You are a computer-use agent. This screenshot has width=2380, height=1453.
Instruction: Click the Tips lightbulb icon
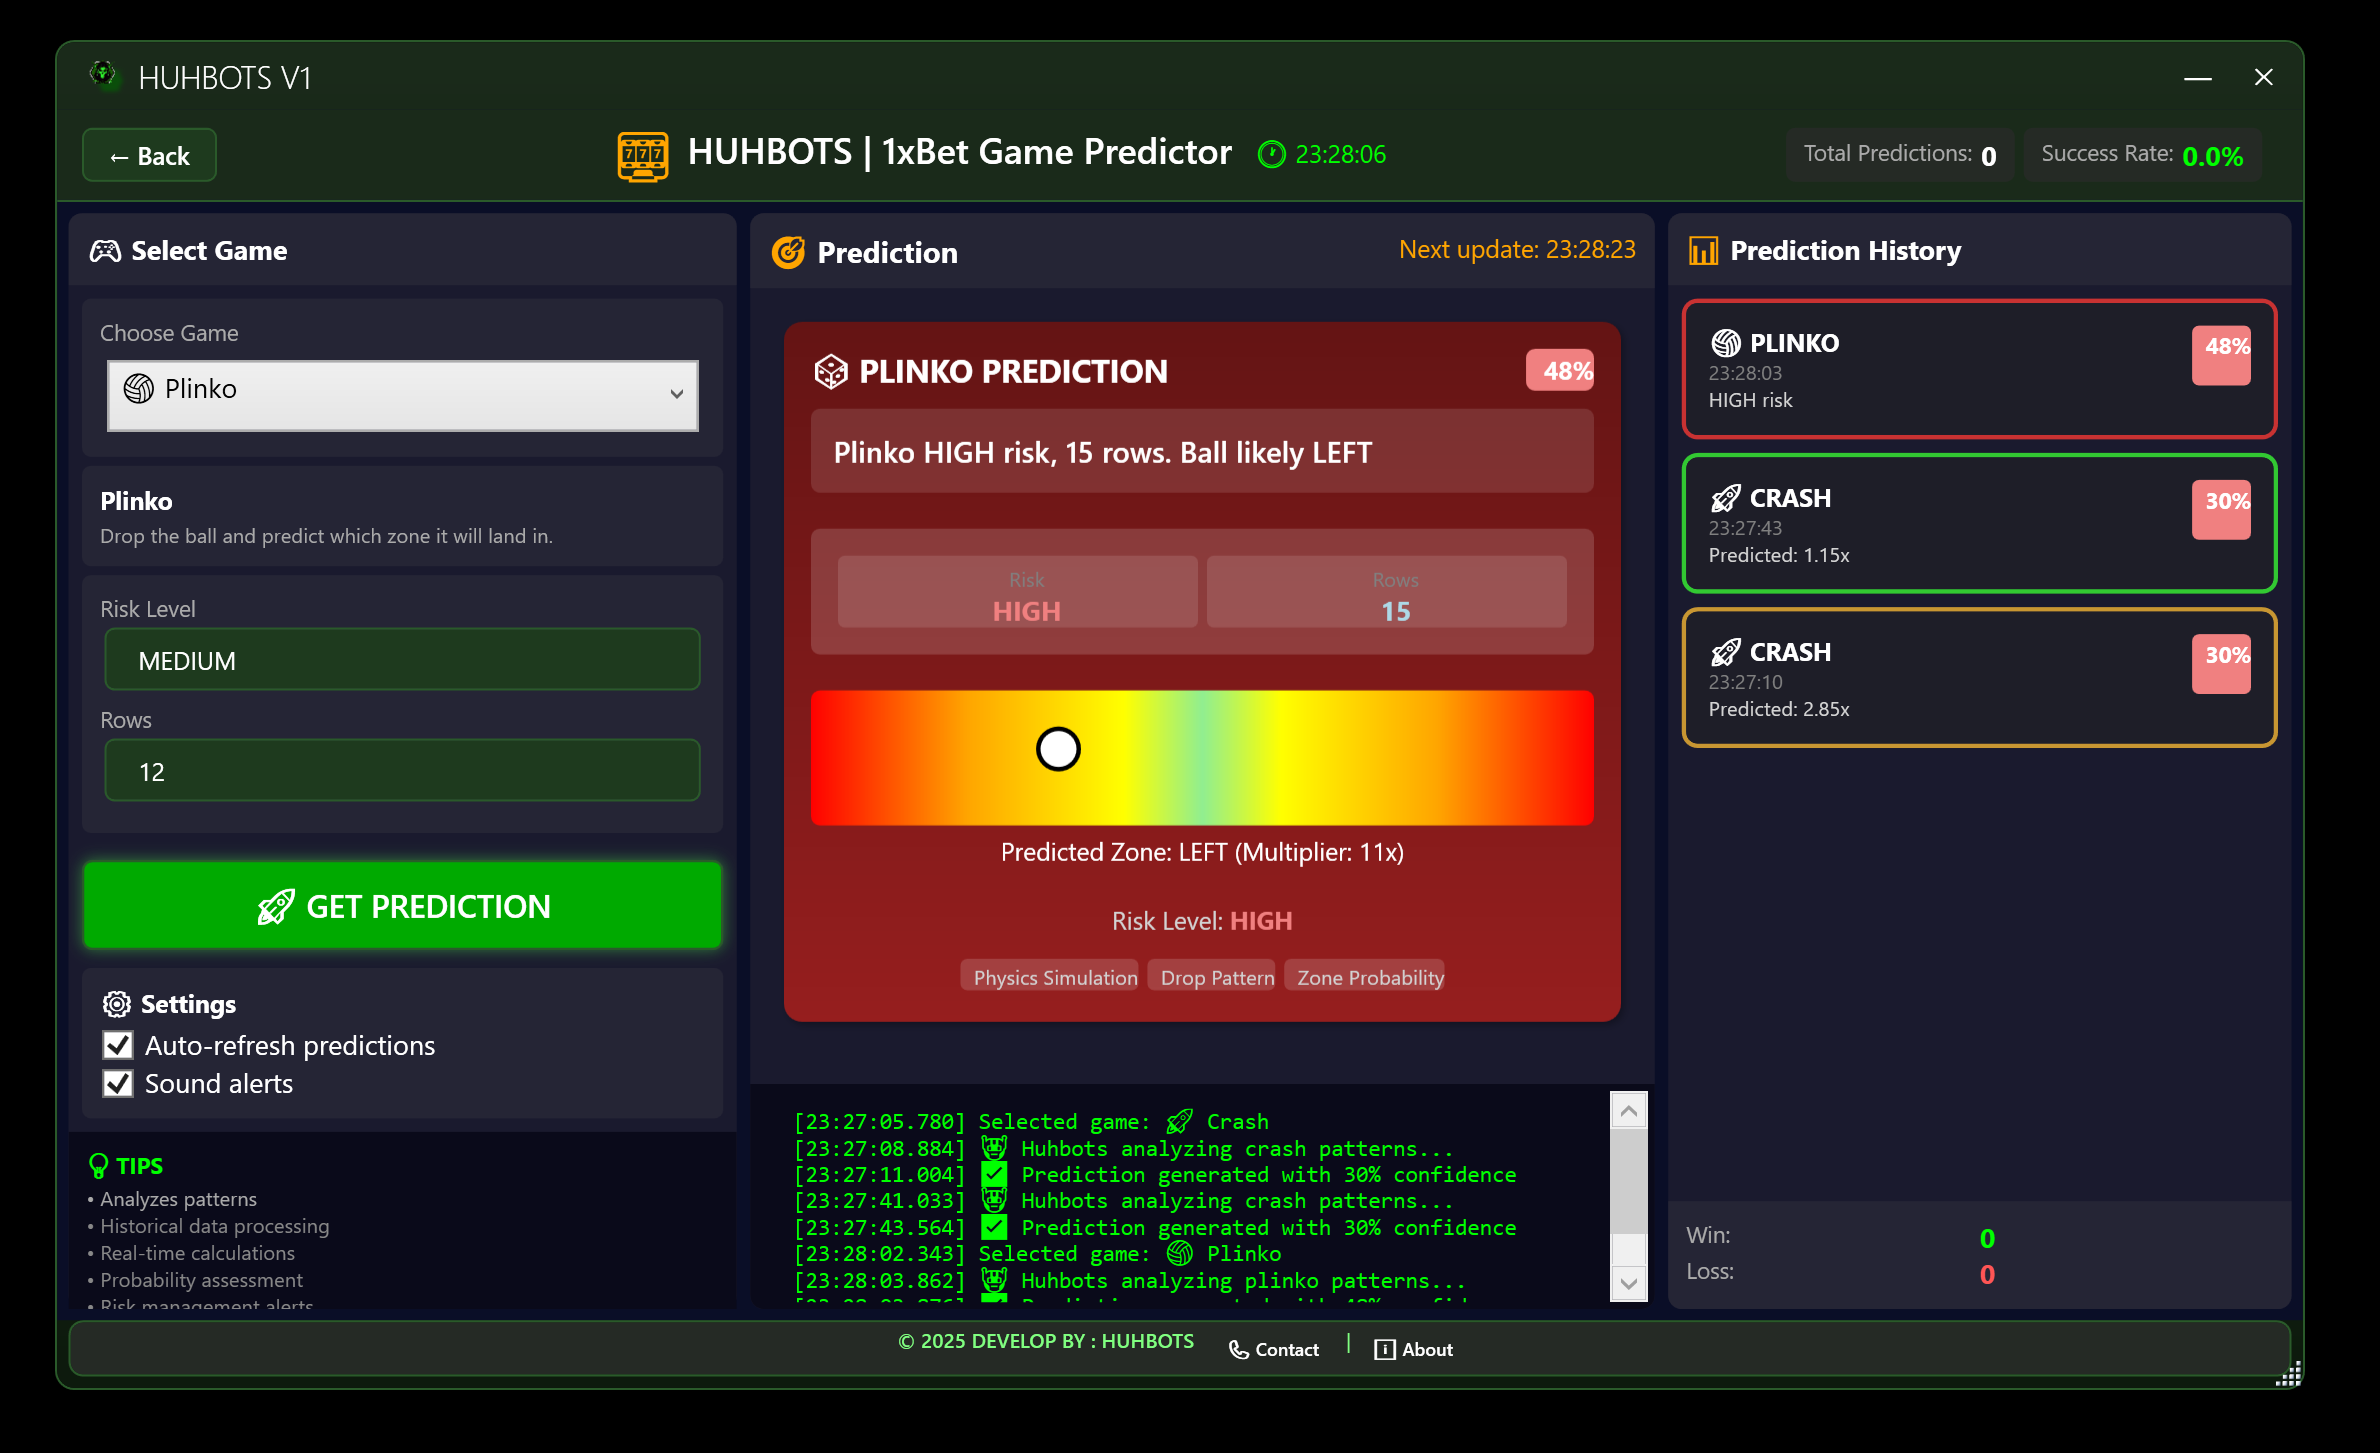pyautogui.click(x=98, y=1166)
